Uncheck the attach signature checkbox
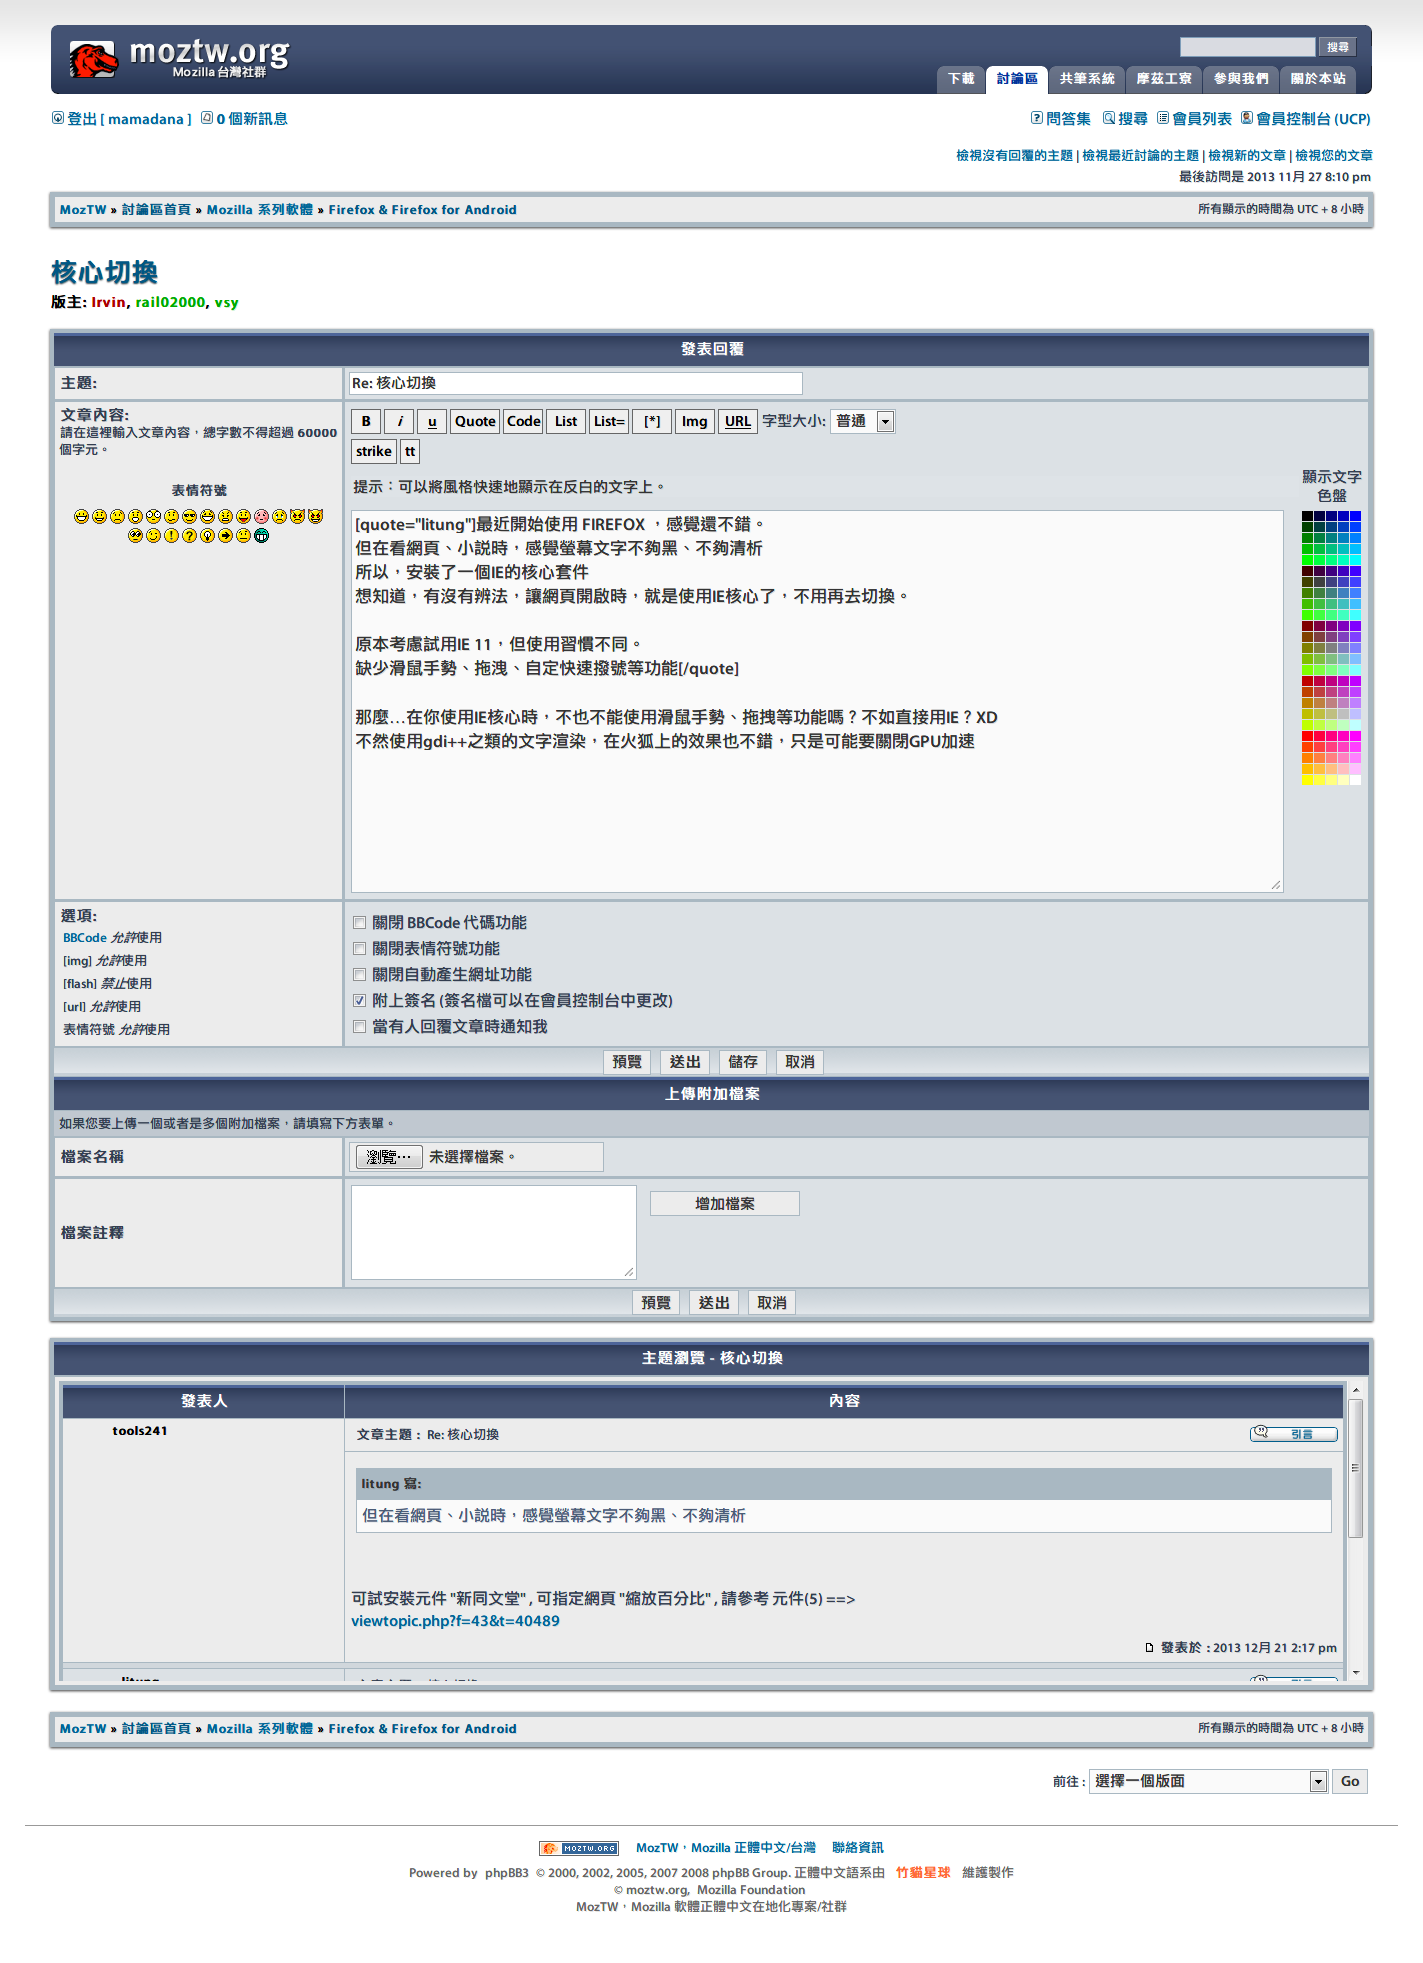Image resolution: width=1423 pixels, height=1963 pixels. click(360, 1001)
